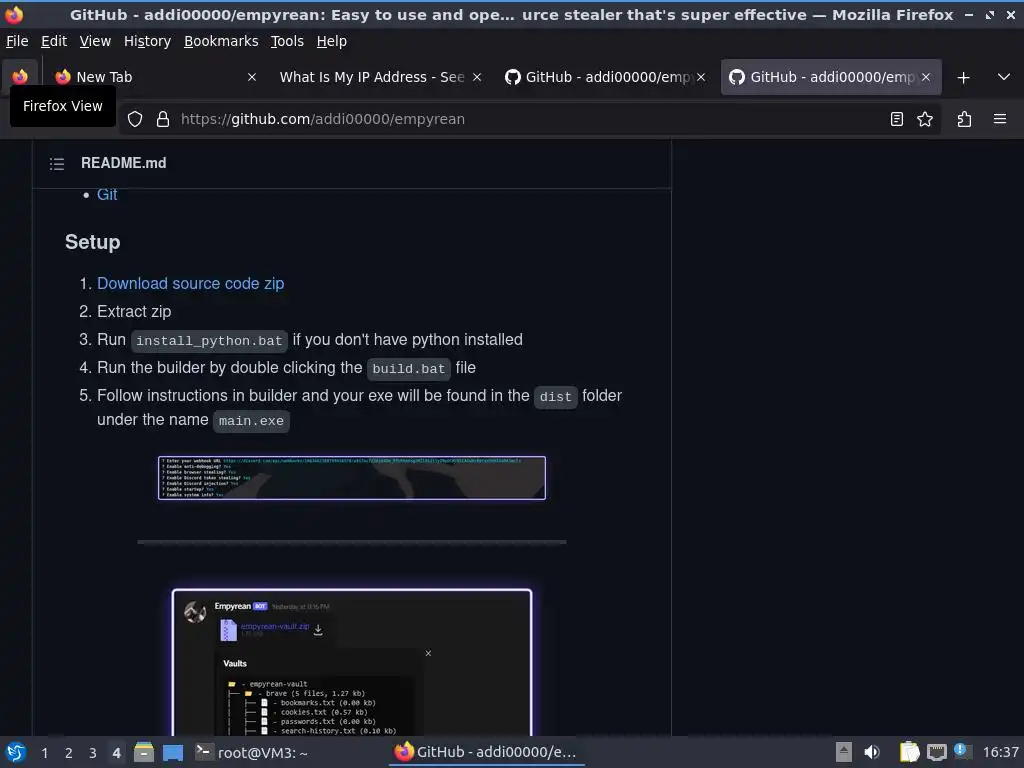Minimize the Firefox window
The image size is (1024, 768).
click(x=969, y=14)
